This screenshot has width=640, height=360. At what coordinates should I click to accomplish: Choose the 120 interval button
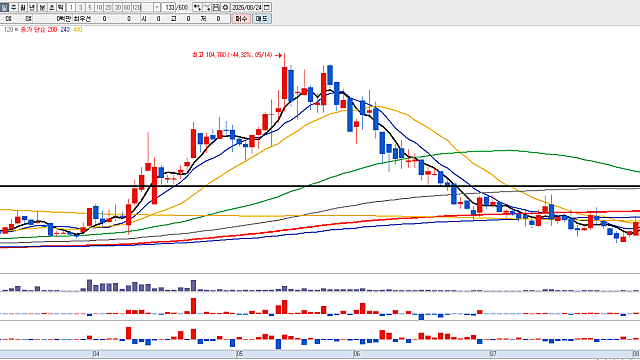[x=137, y=7]
